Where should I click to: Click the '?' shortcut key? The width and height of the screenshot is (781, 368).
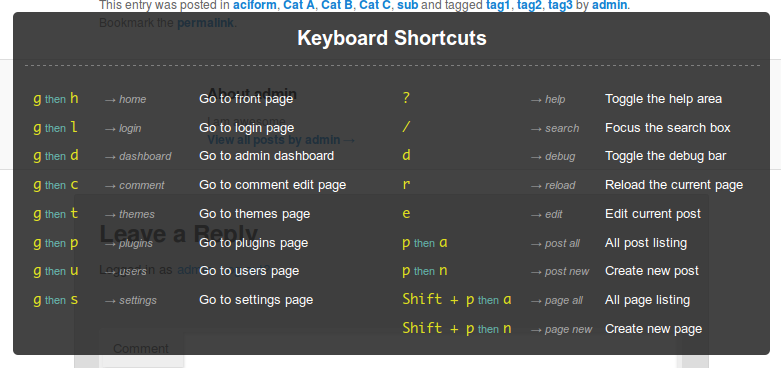click(x=406, y=98)
